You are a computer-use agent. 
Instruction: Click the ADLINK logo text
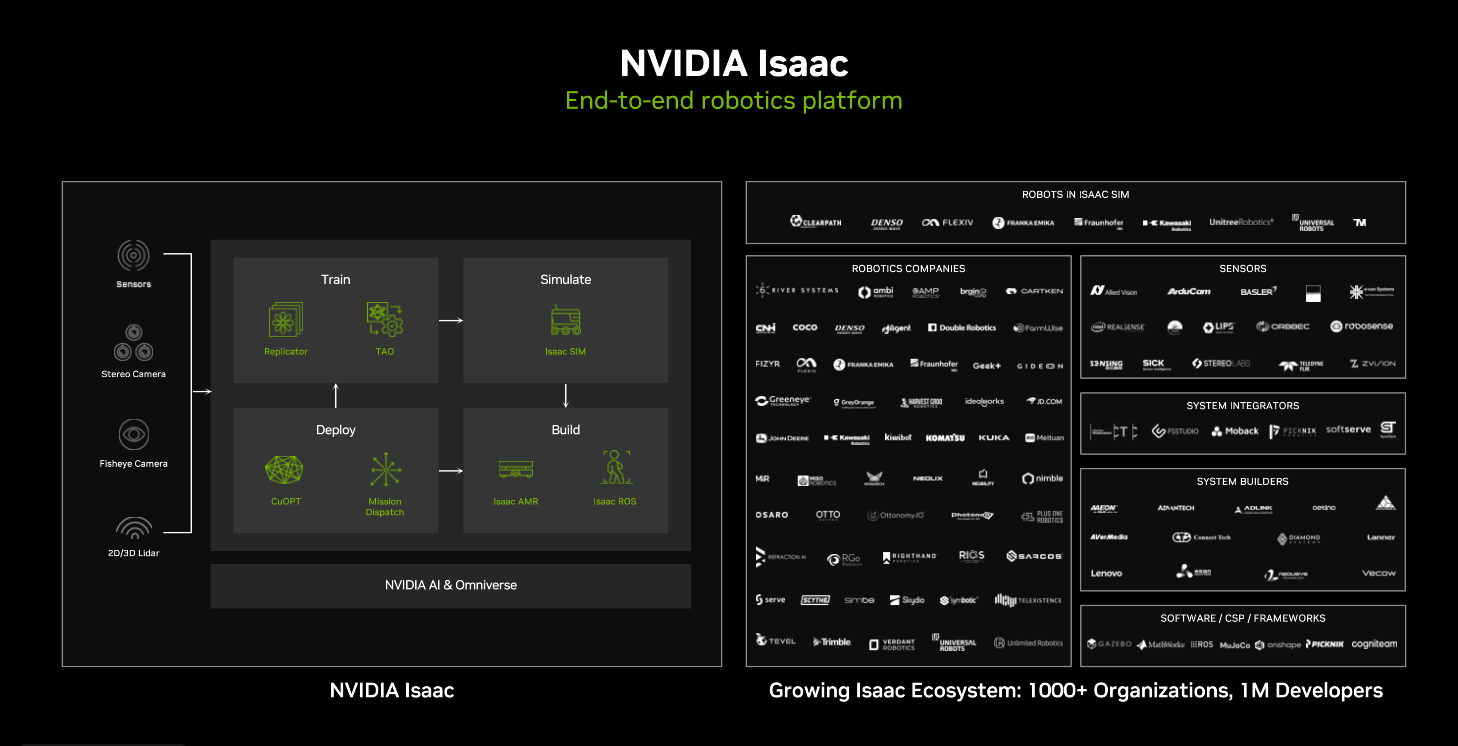coord(1253,508)
